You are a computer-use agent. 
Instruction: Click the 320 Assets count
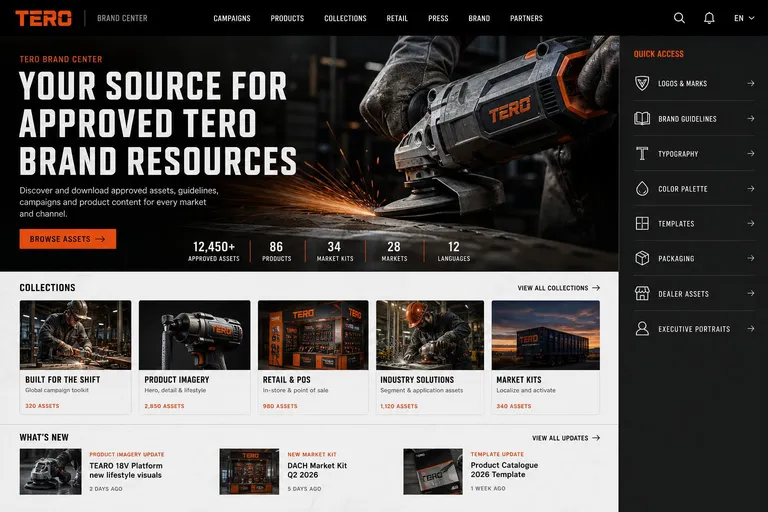pyautogui.click(x=42, y=406)
